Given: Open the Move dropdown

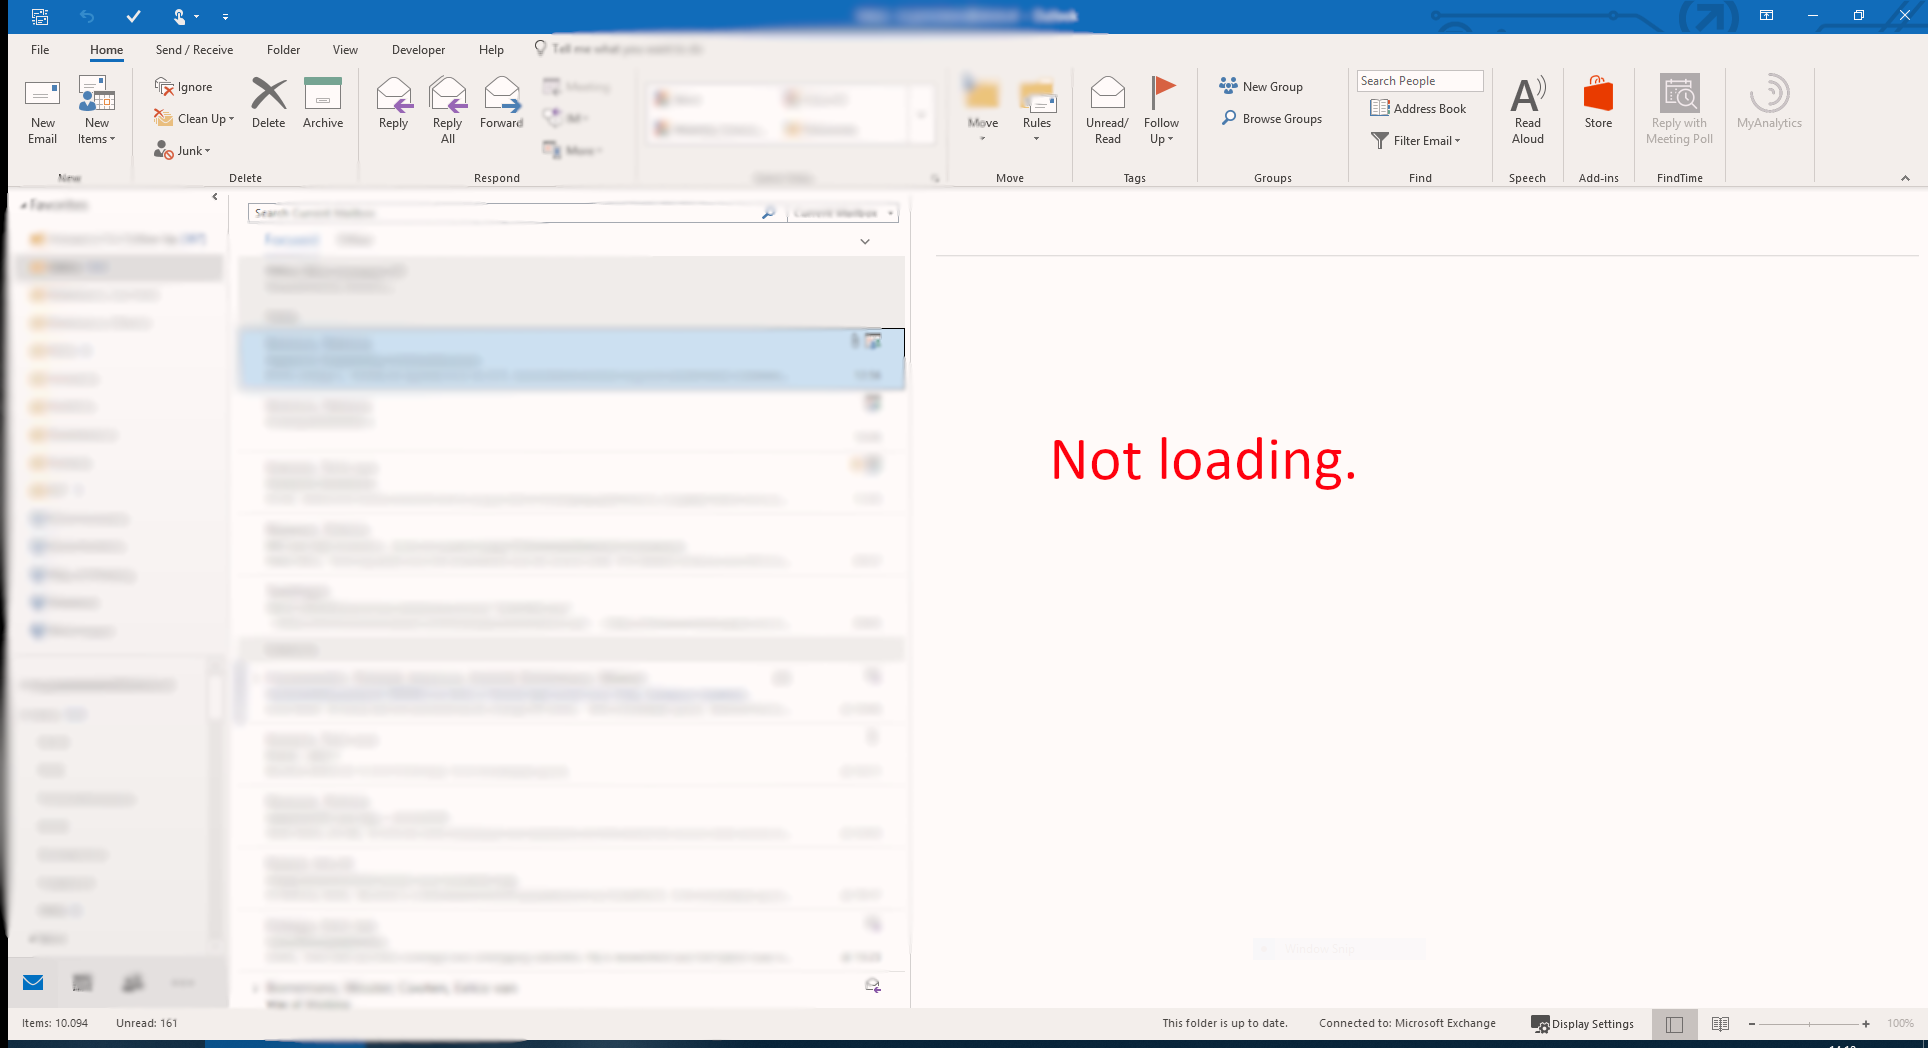Looking at the screenshot, I should [983, 110].
